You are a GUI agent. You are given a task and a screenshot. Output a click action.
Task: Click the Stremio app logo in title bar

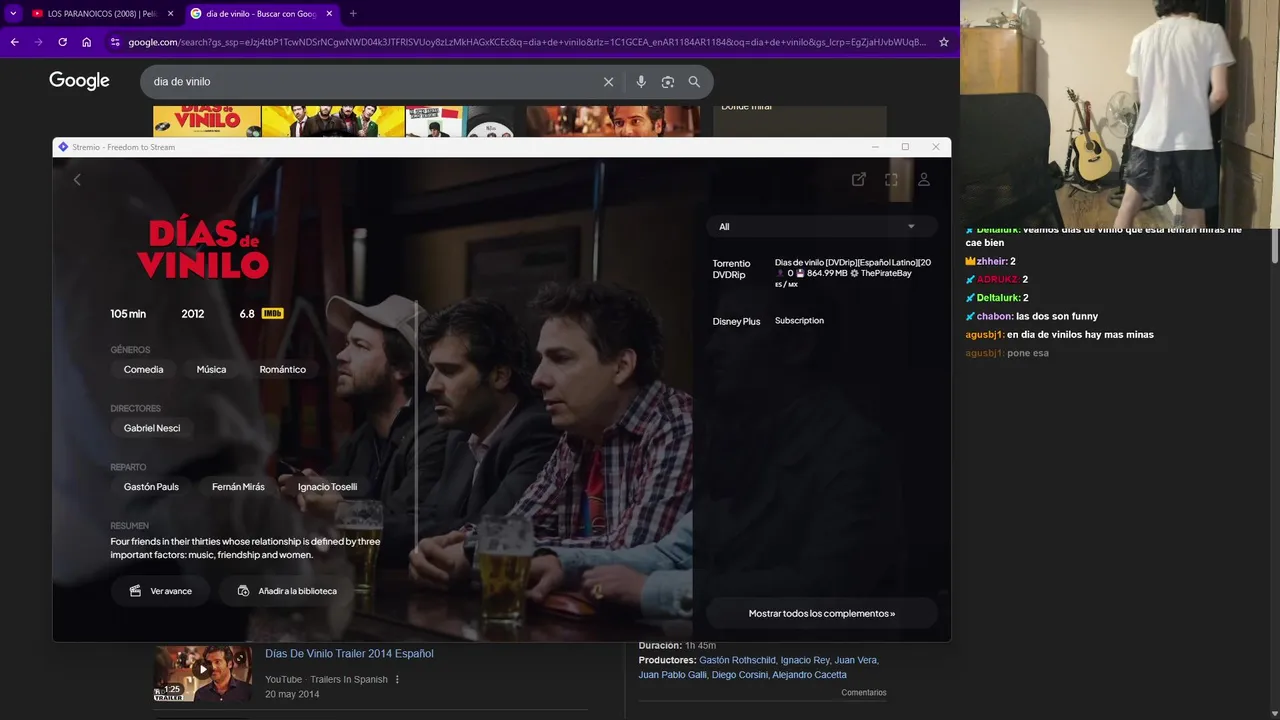tap(63, 147)
